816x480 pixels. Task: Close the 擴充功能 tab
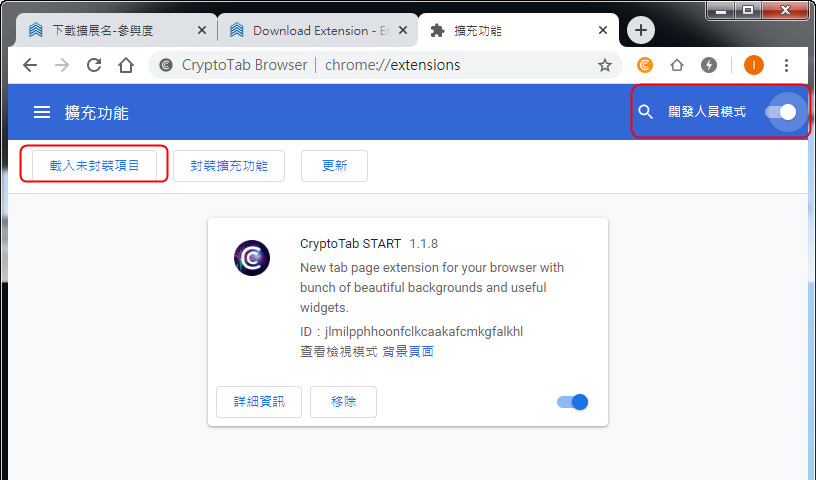click(x=603, y=31)
